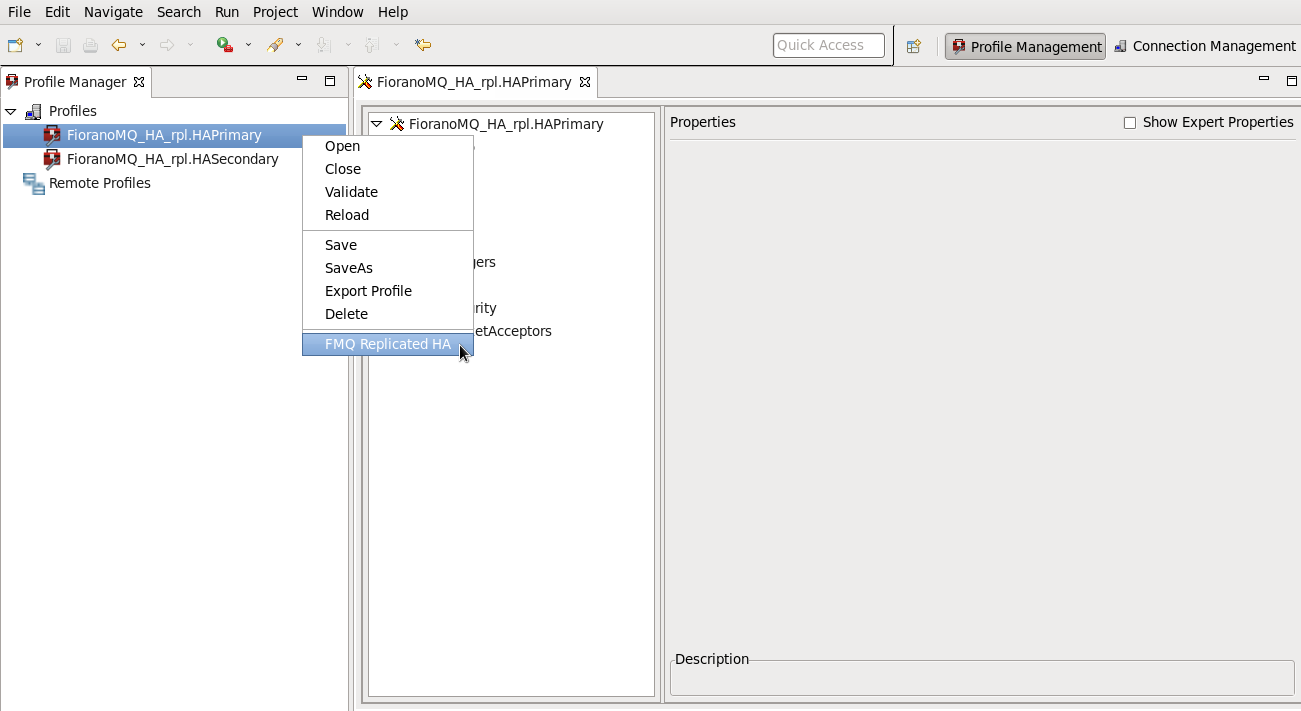Open the Search flashlight dropdown arrow
The image size is (1301, 711).
click(x=298, y=45)
